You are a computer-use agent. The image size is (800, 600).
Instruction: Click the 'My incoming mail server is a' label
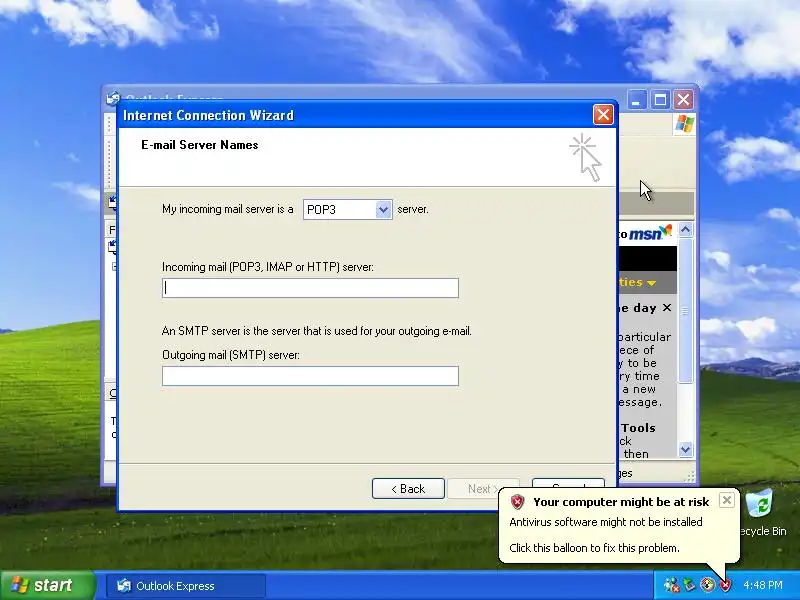228,209
